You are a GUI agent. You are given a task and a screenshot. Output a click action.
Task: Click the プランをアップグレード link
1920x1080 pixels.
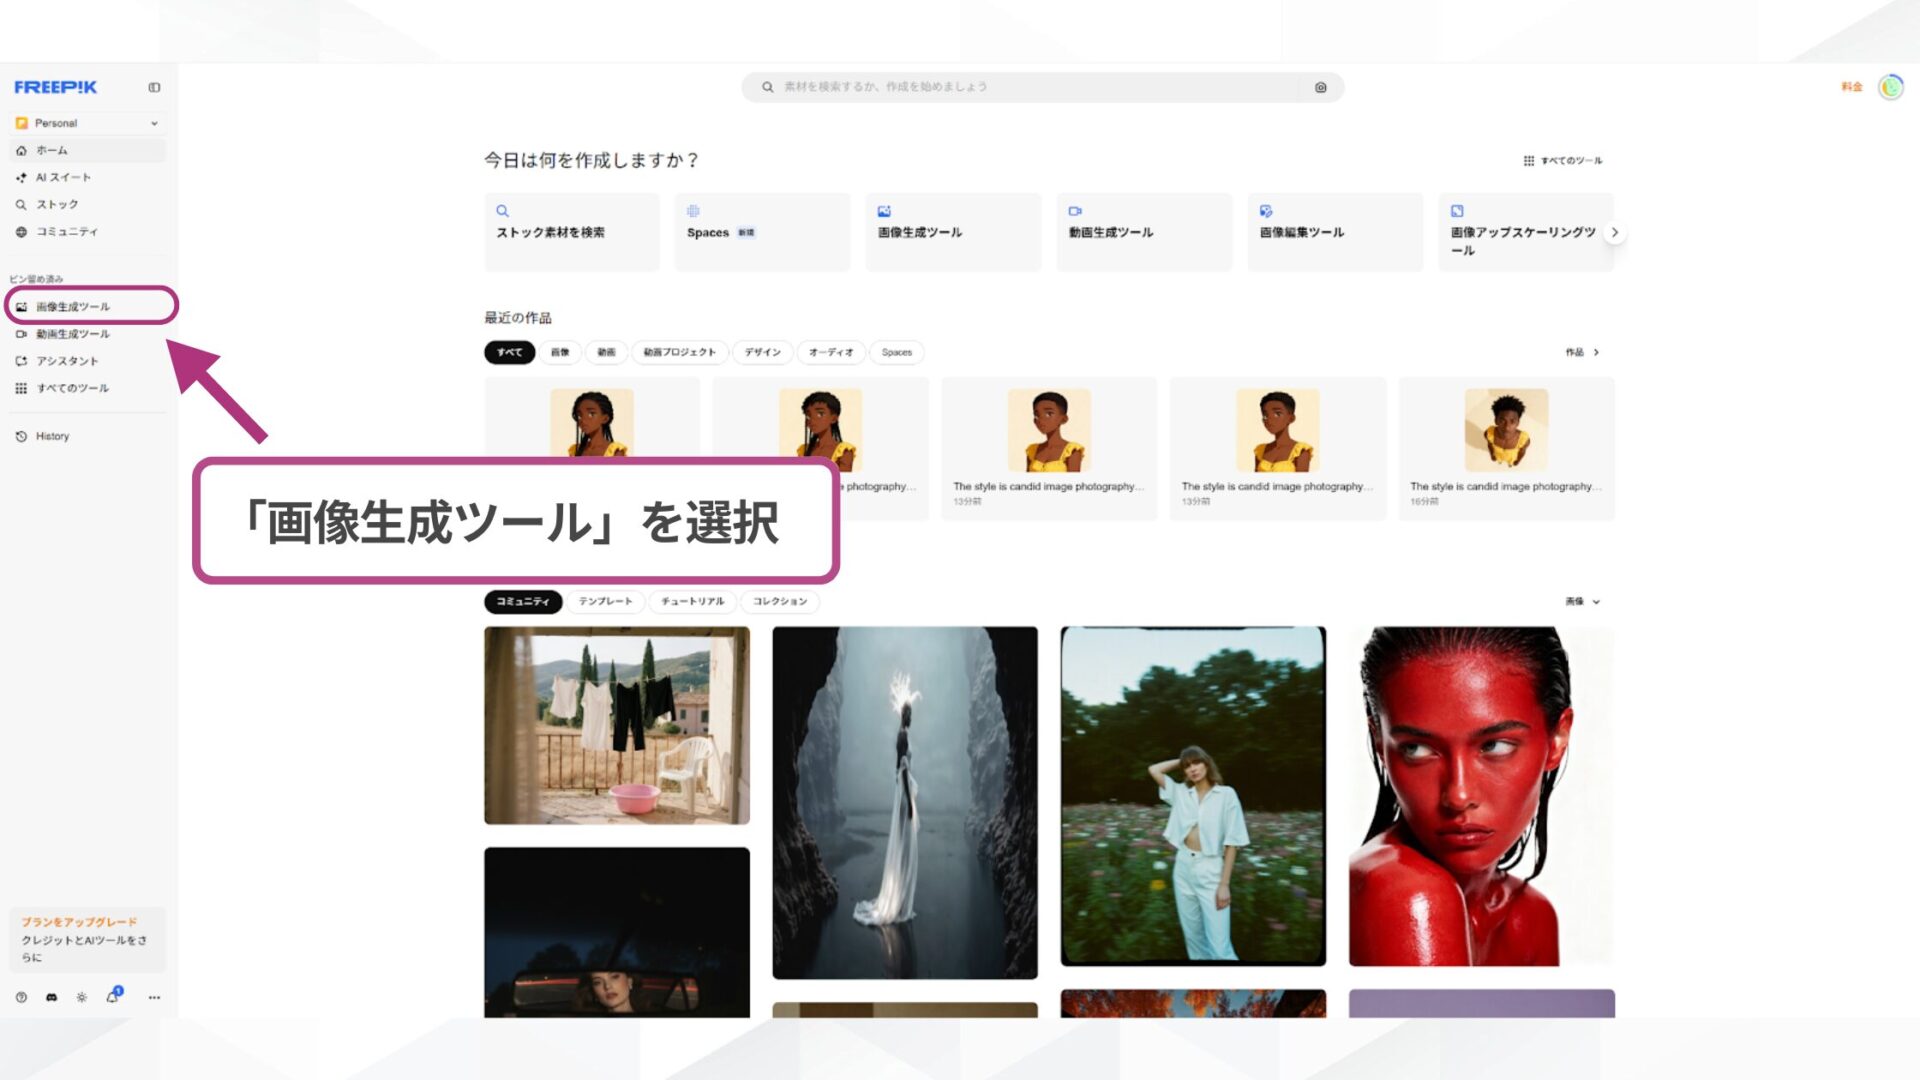[x=78, y=921]
